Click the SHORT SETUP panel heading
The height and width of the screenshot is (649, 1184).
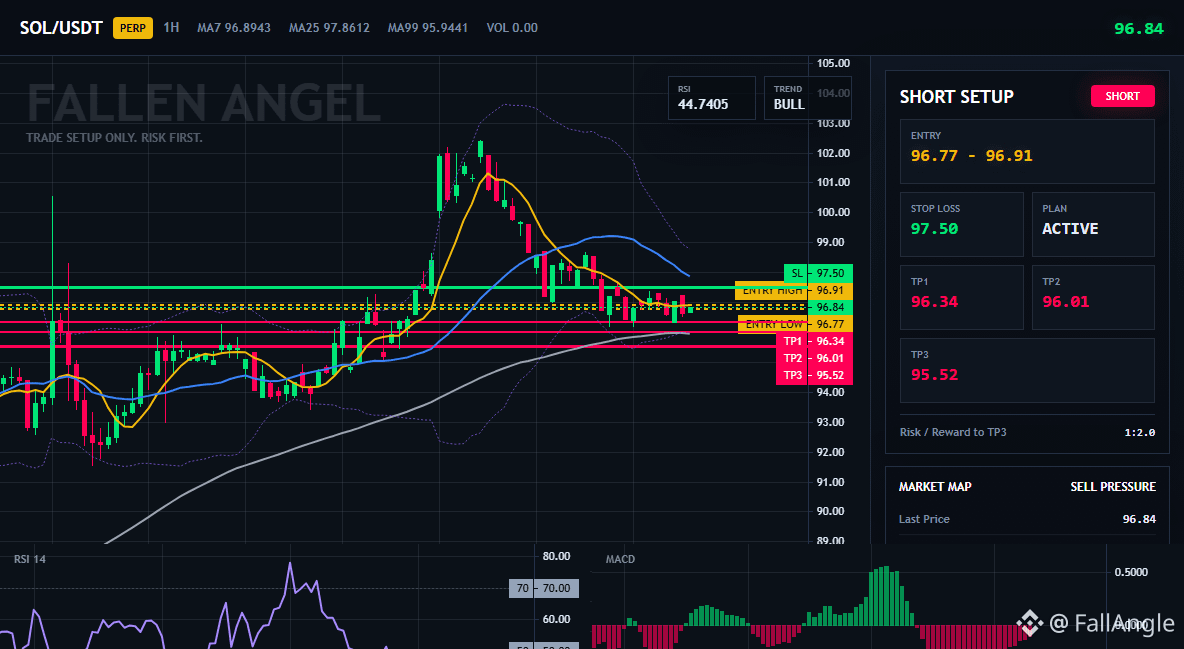(x=957, y=97)
